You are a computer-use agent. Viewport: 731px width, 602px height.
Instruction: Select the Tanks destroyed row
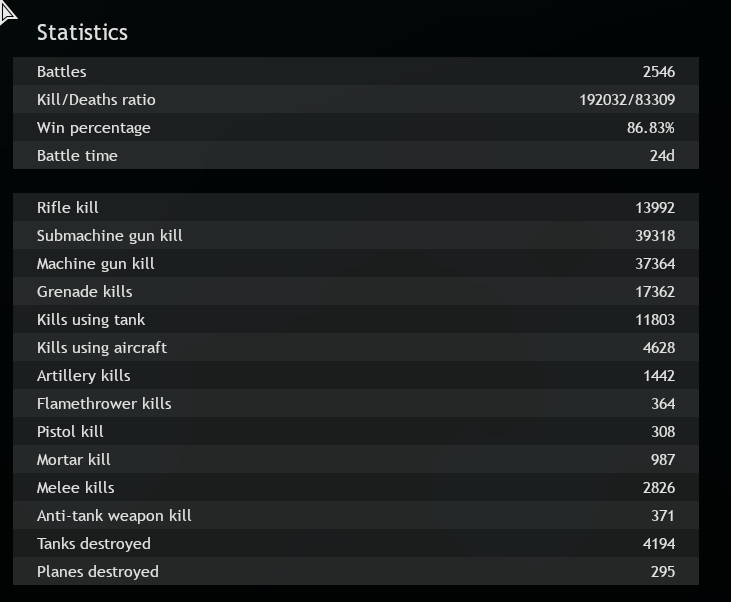356,544
